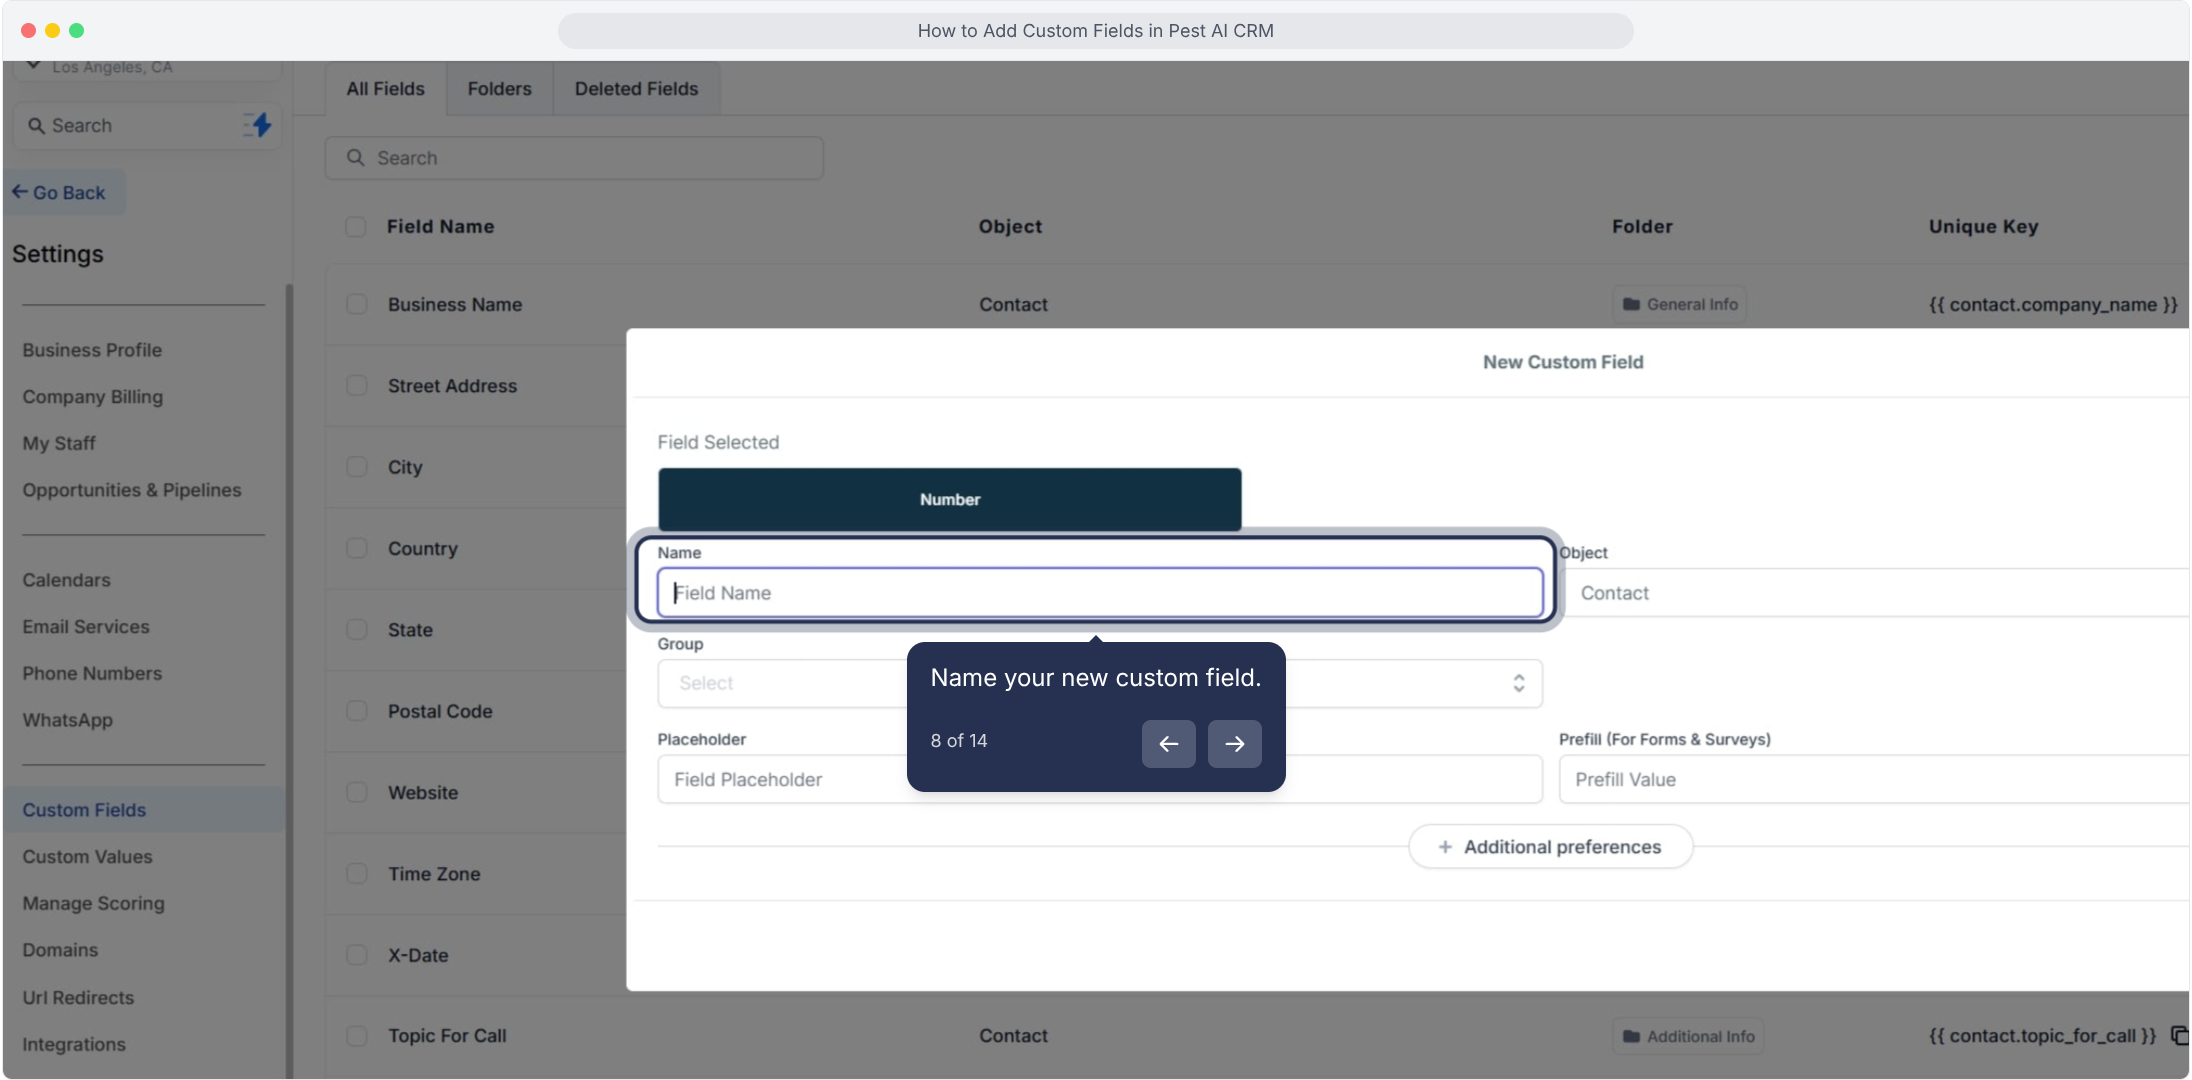The width and height of the screenshot is (2192, 1080).
Task: Open Business Profile settings
Action: [92, 350]
